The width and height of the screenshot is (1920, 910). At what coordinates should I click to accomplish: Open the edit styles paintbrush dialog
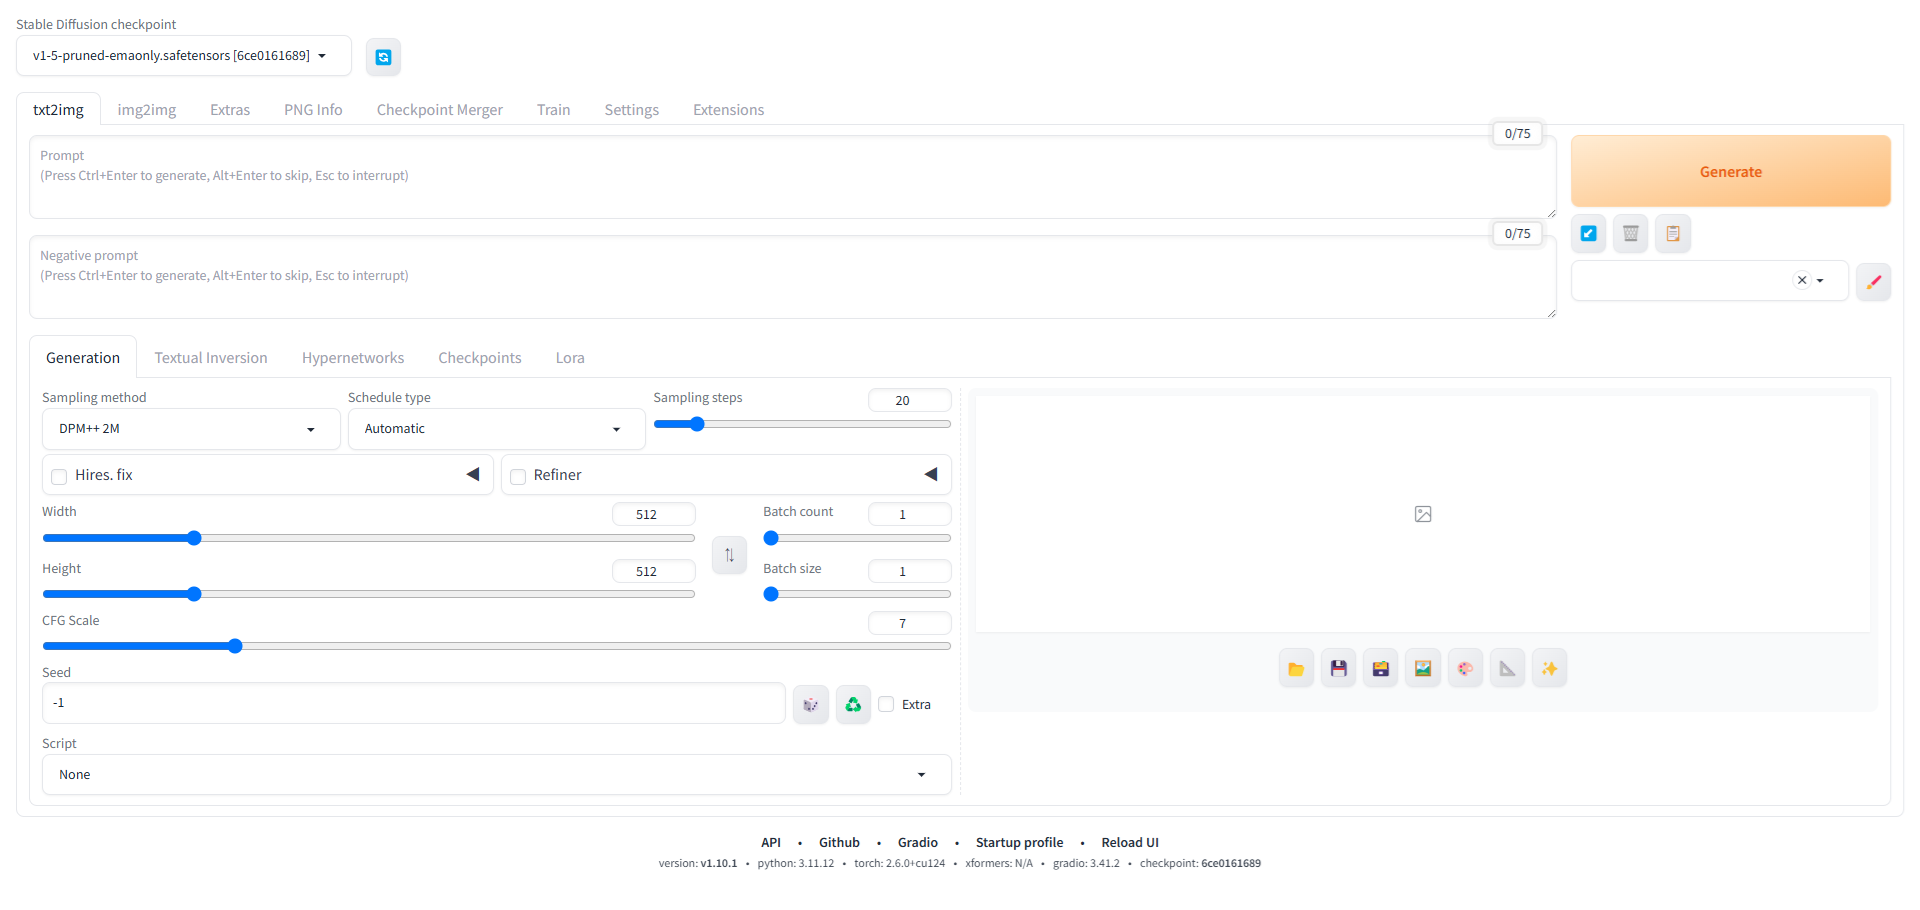coord(1874,281)
